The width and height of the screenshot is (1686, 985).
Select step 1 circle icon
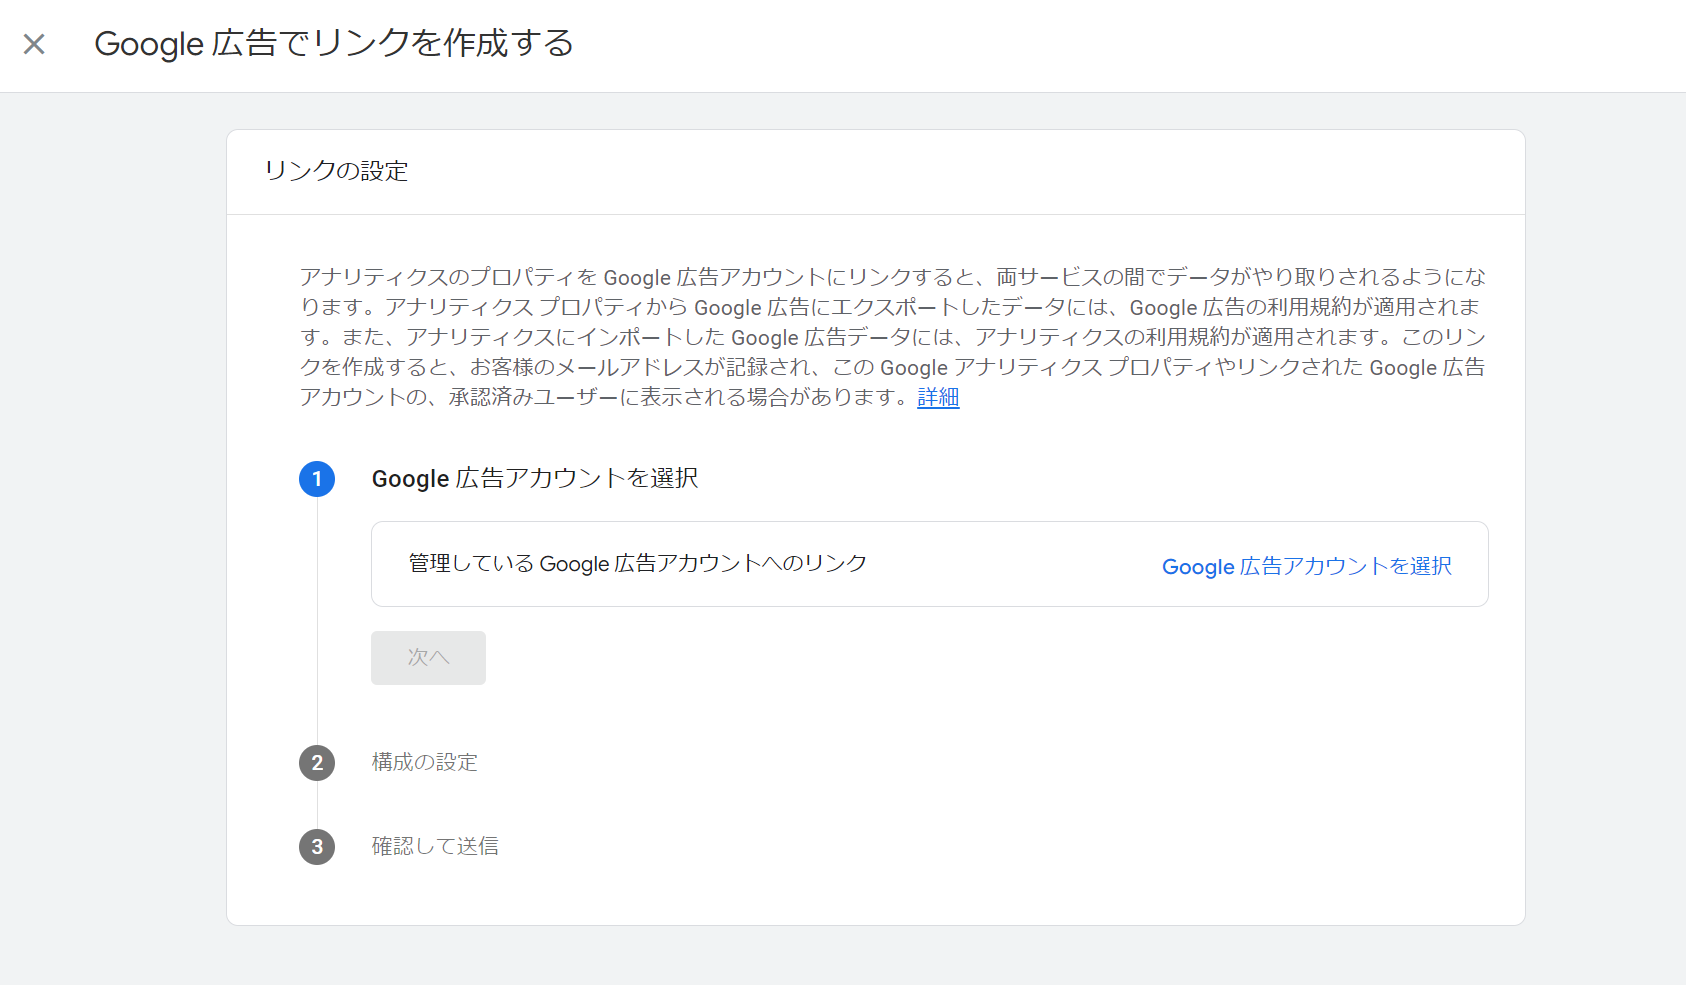(x=317, y=479)
